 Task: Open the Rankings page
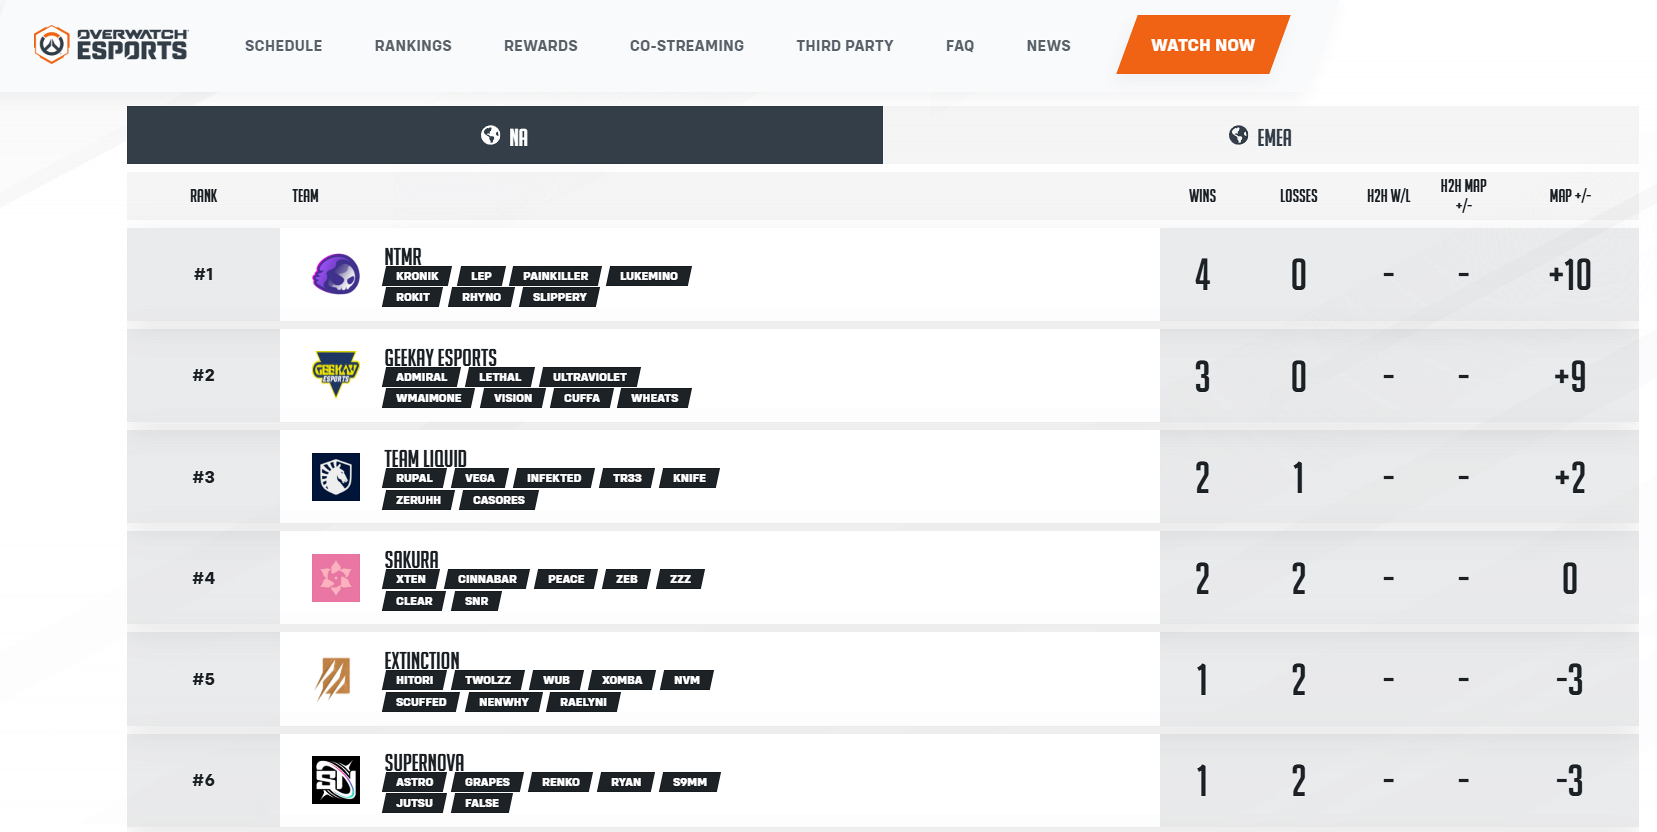pyautogui.click(x=413, y=46)
